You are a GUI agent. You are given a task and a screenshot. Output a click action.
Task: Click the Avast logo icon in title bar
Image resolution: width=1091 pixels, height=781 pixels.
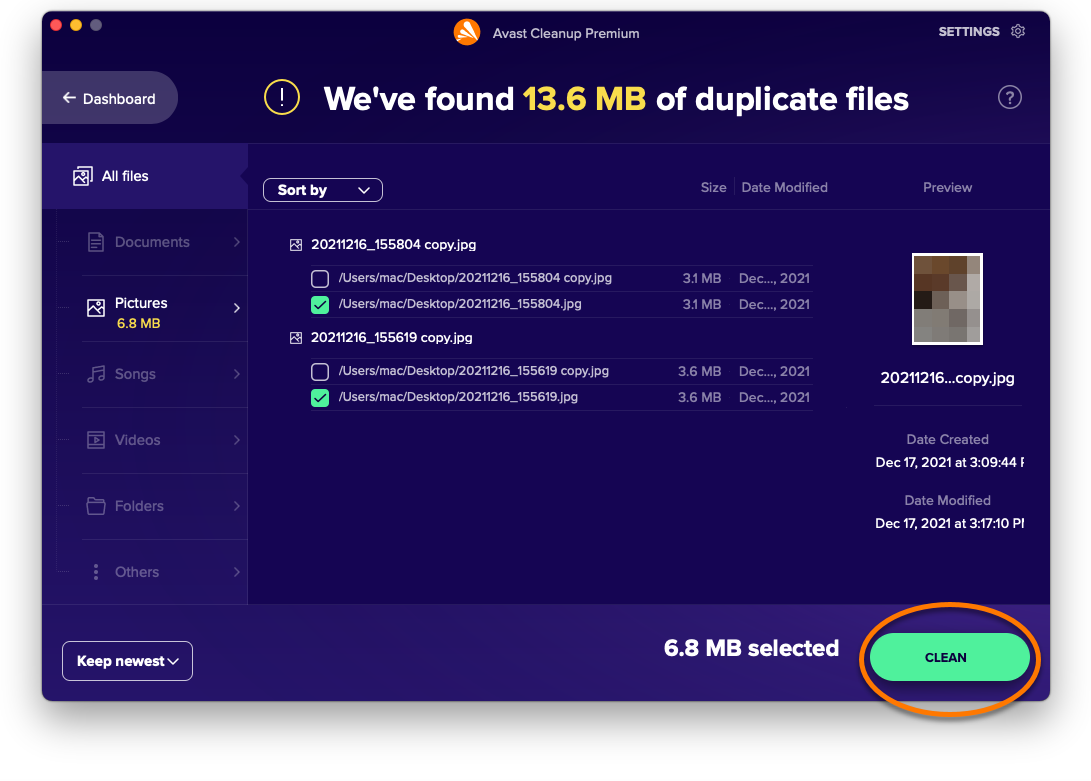tap(467, 32)
